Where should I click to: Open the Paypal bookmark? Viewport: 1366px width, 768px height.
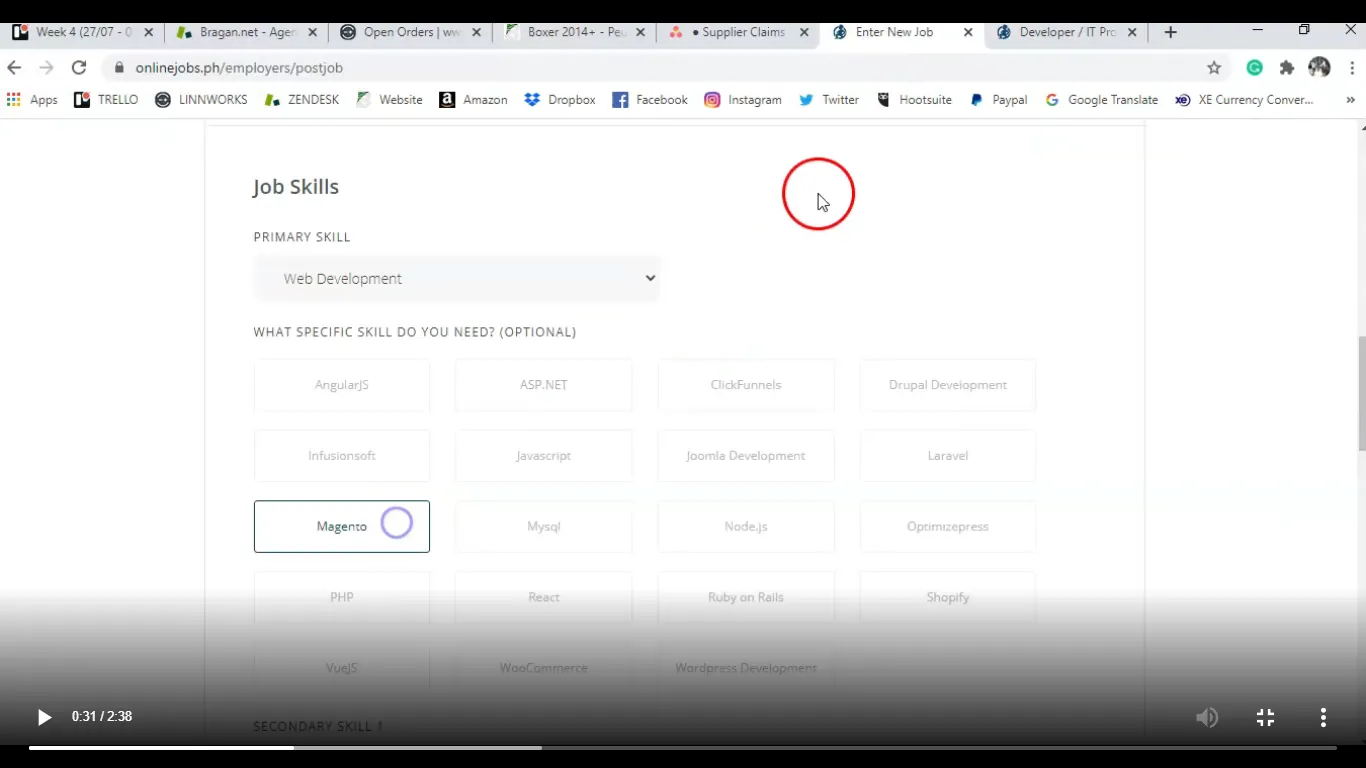tap(998, 100)
